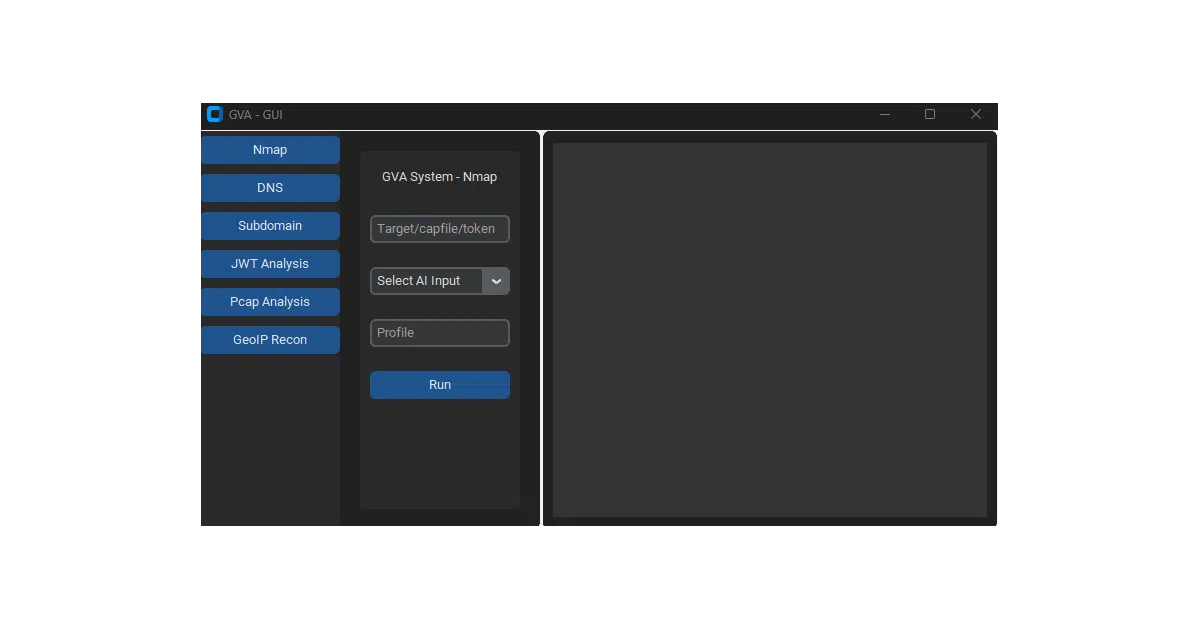Minimize the GVA - GUI window
Image resolution: width=1200 pixels, height=630 pixels.
[885, 115]
